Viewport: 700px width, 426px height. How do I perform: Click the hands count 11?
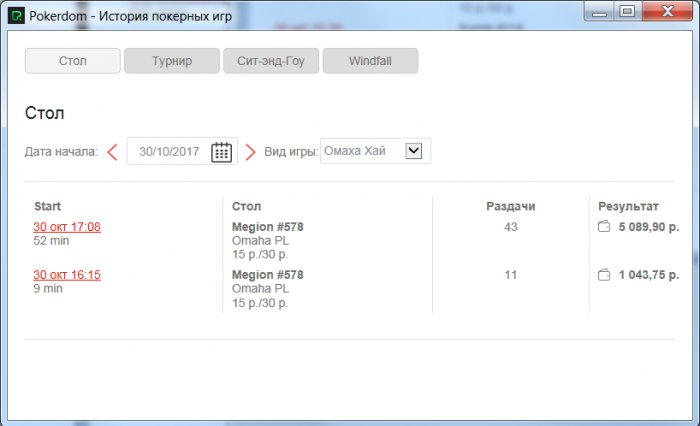point(511,275)
